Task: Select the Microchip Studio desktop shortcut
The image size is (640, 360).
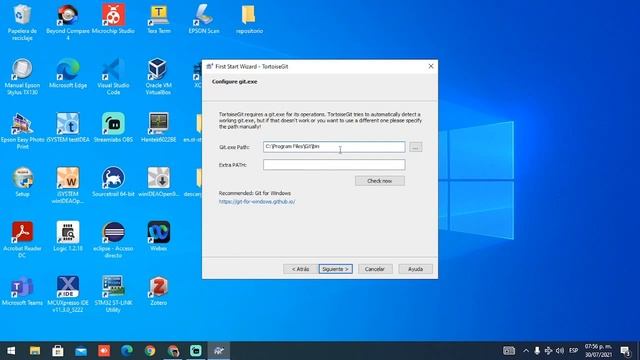Action: 113,19
